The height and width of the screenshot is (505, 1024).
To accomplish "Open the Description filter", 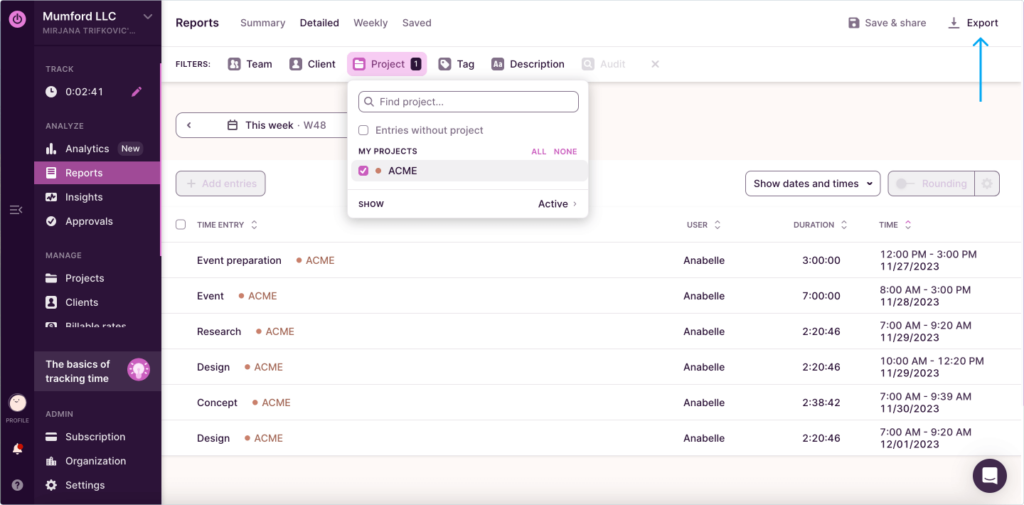I will click(x=528, y=64).
